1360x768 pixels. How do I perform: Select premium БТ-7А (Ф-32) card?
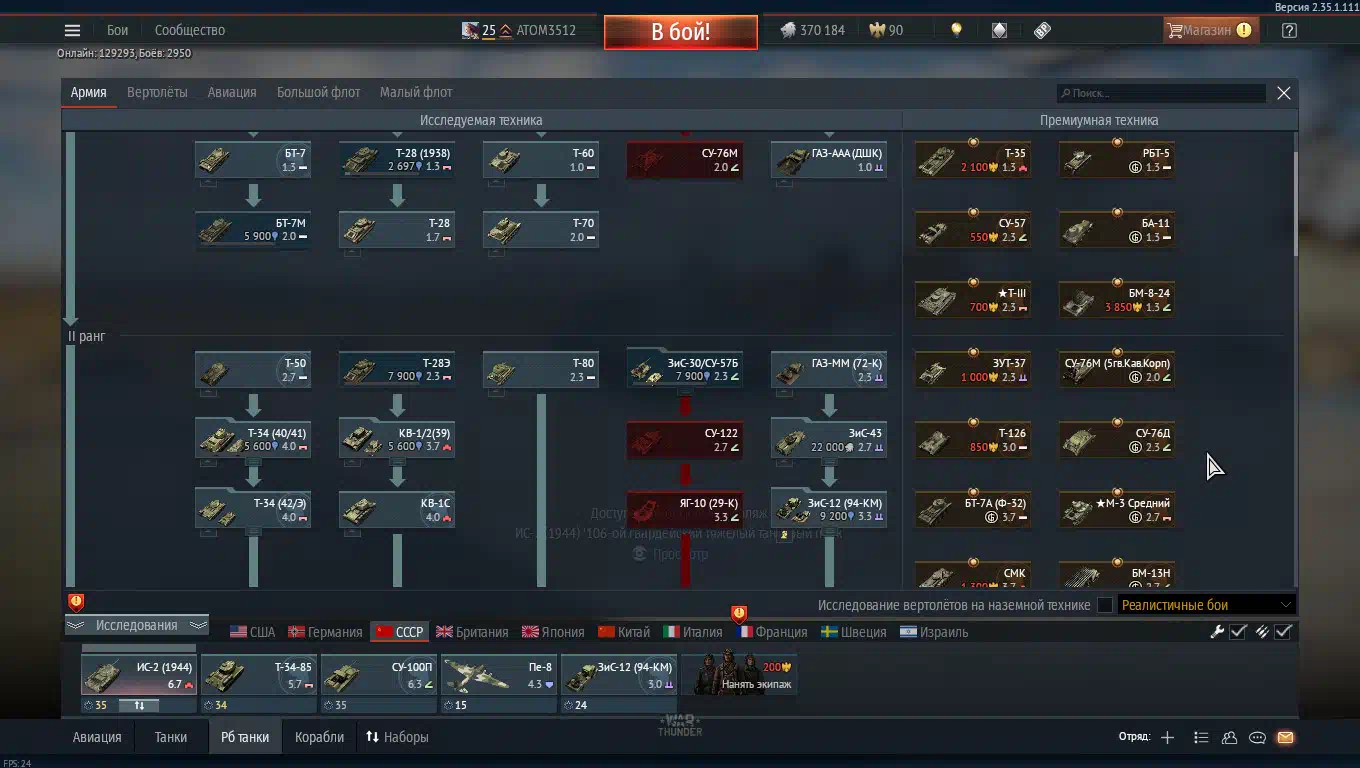[x=973, y=510]
